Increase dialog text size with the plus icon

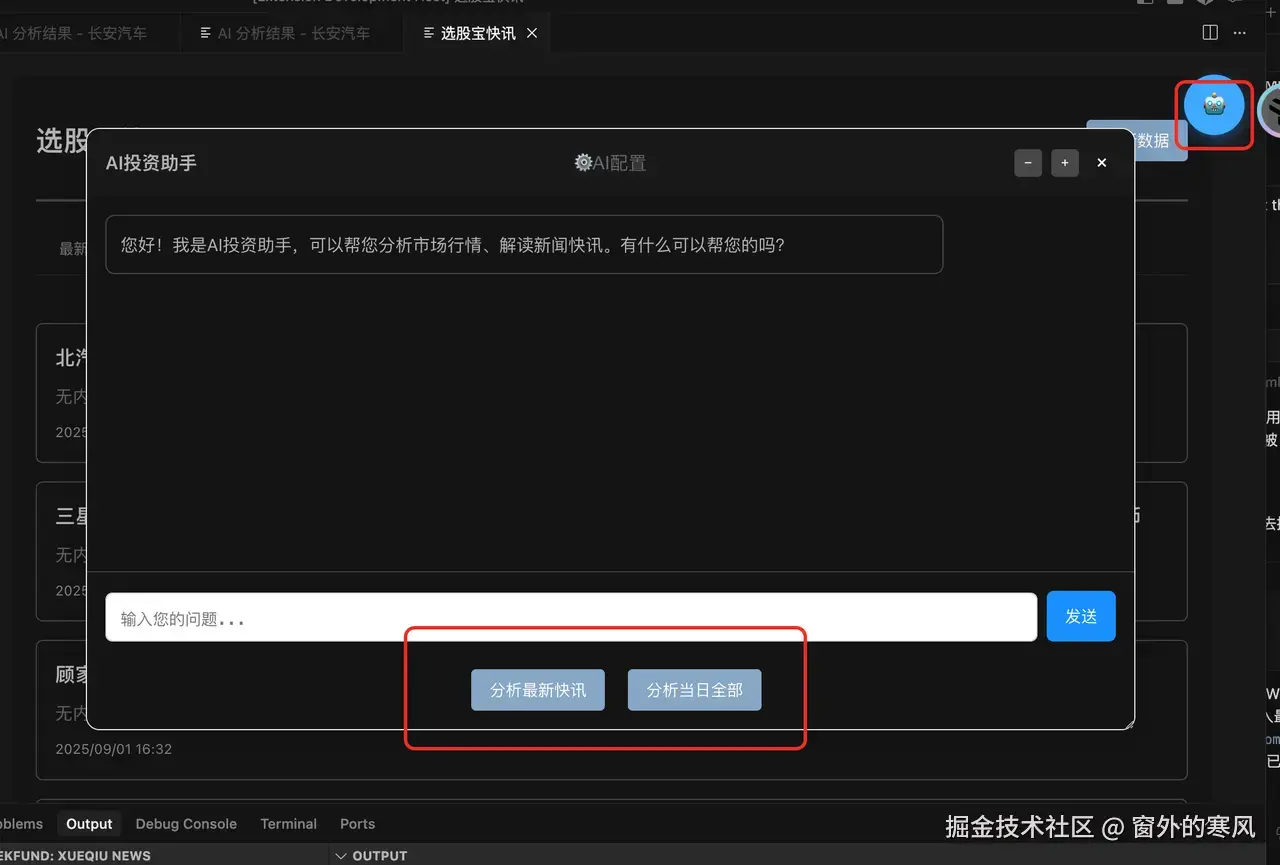[x=1064, y=162]
